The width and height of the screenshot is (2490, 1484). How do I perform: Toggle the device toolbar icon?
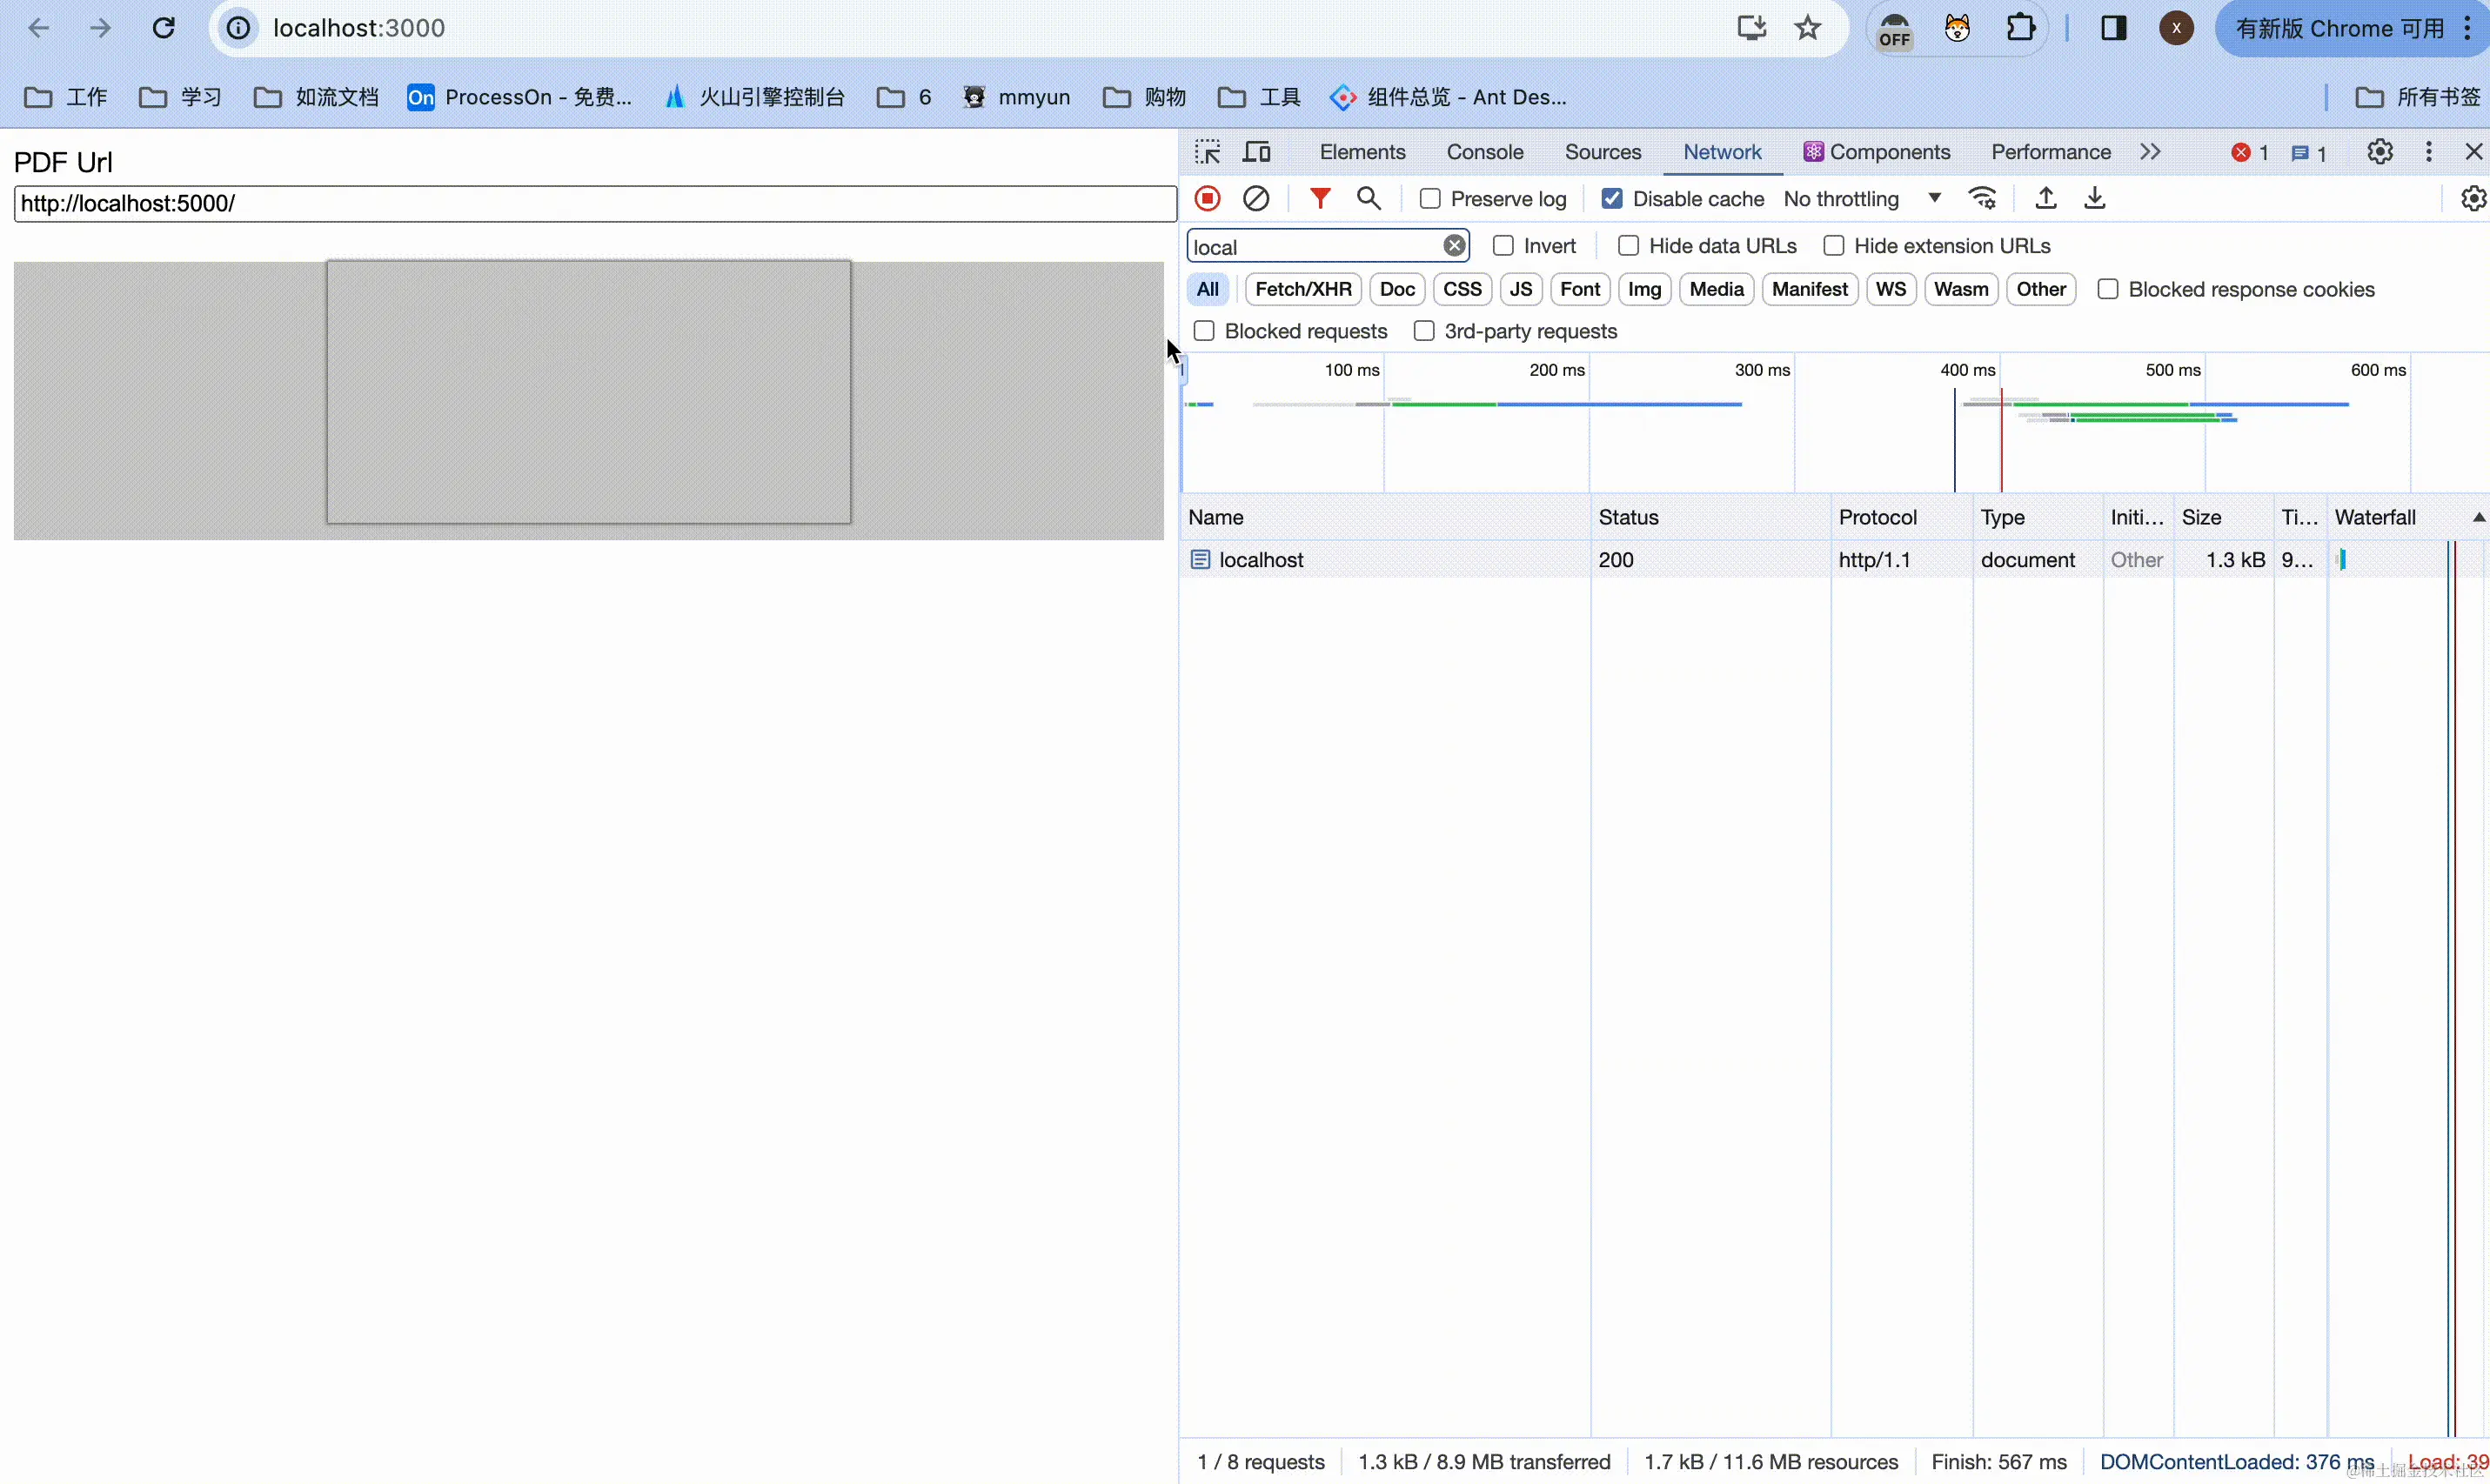[x=1257, y=152]
